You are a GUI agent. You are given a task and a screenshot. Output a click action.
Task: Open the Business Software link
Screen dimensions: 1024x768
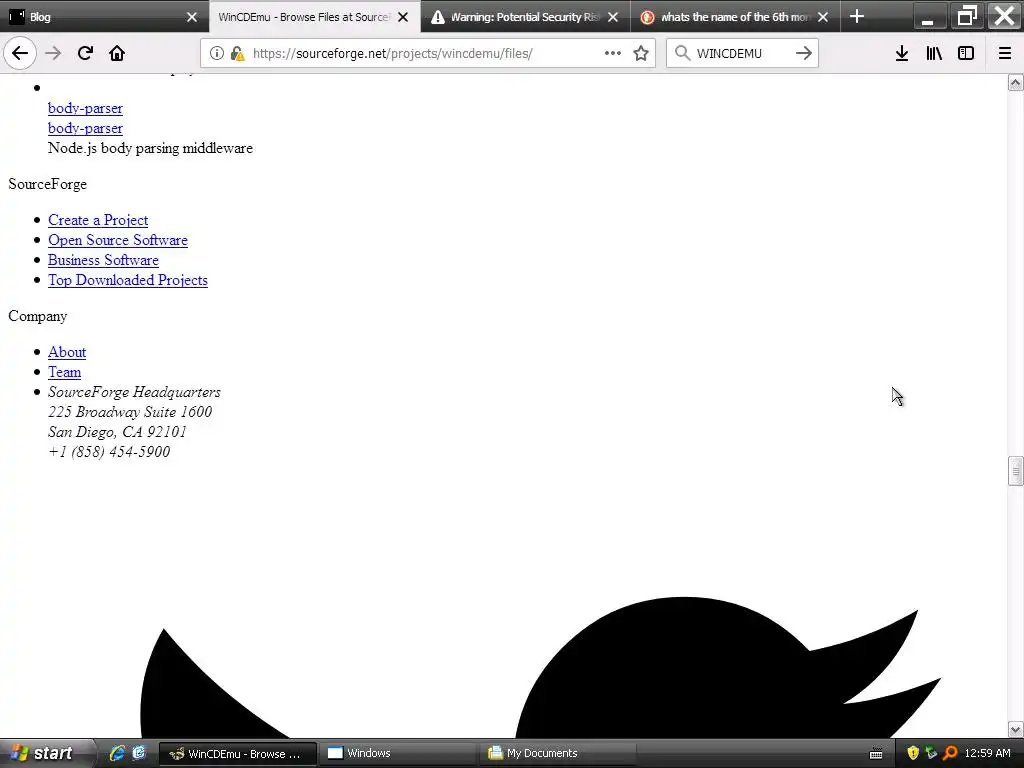click(103, 260)
